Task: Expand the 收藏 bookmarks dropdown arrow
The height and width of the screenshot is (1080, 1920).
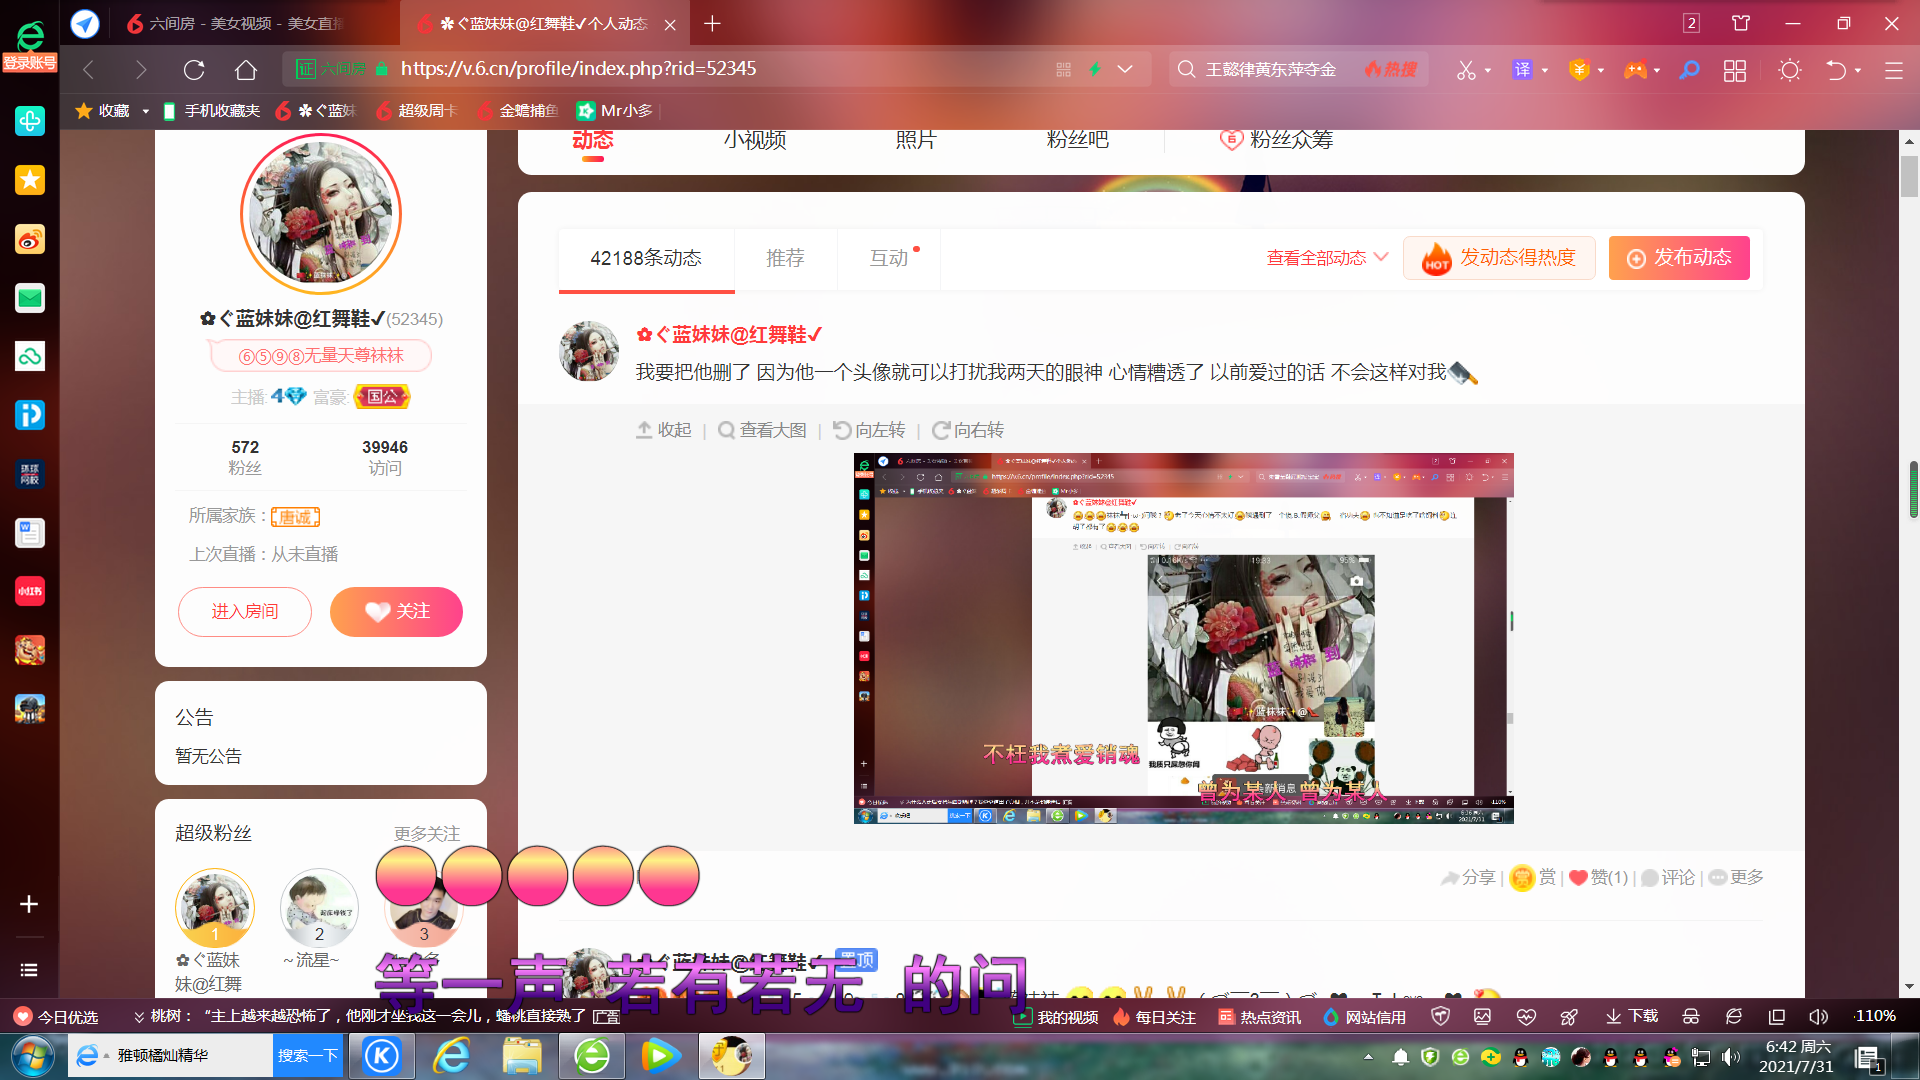Action: (x=145, y=111)
